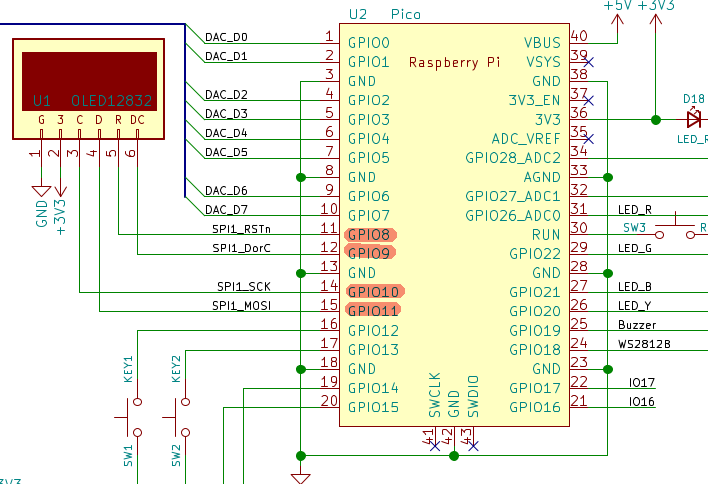This screenshot has width=708, height=484.
Task: Click the no-connect marker on VSYS pin 39
Action: pos(589,62)
